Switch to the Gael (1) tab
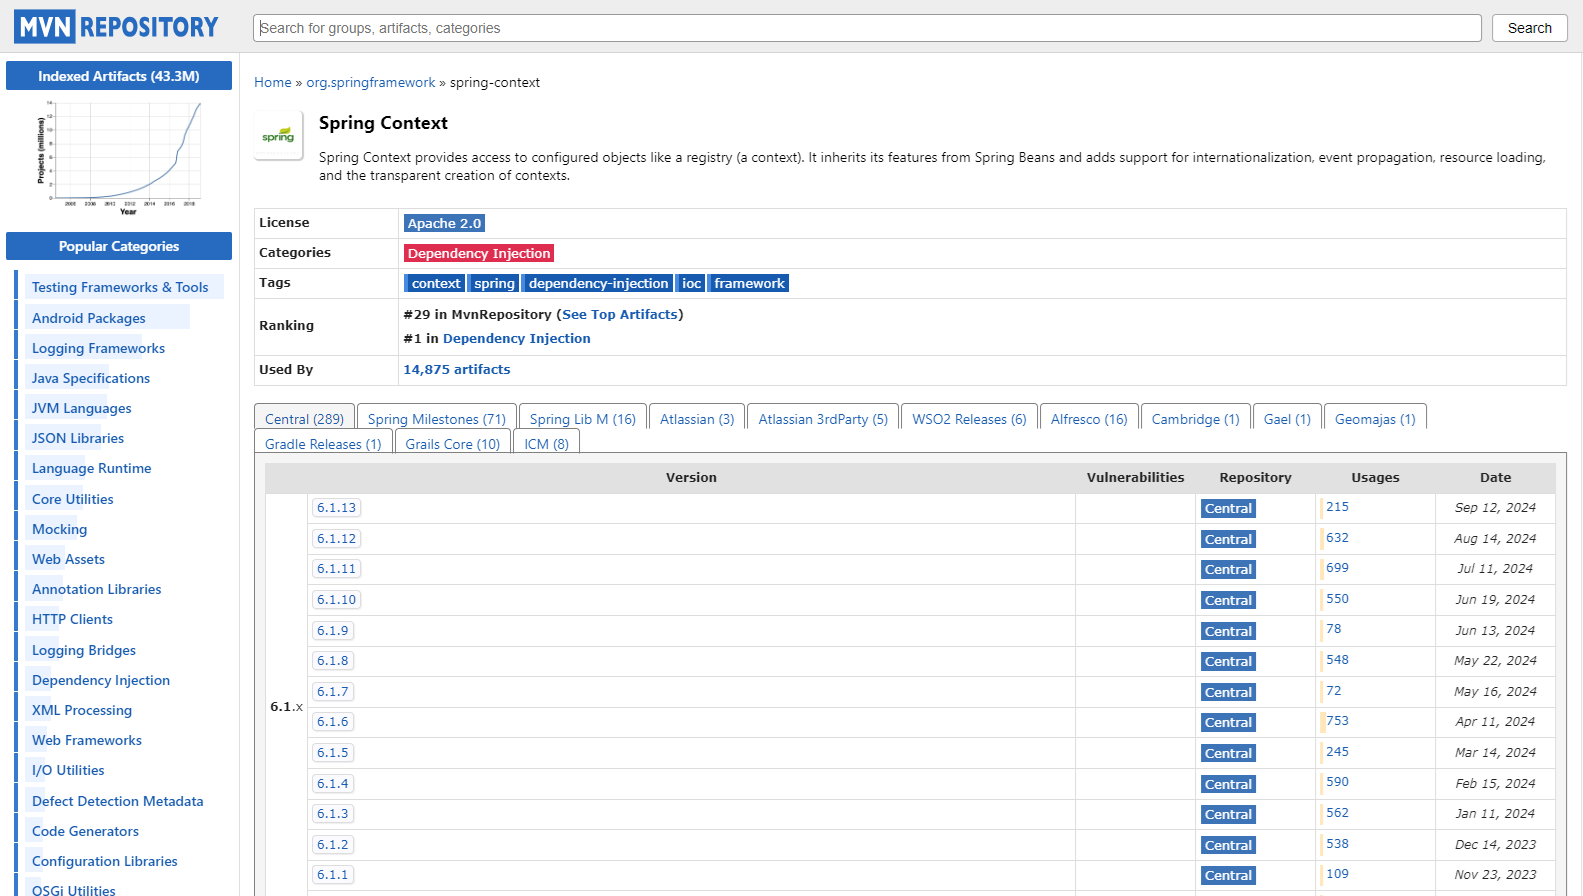1583x896 pixels. coord(1287,419)
